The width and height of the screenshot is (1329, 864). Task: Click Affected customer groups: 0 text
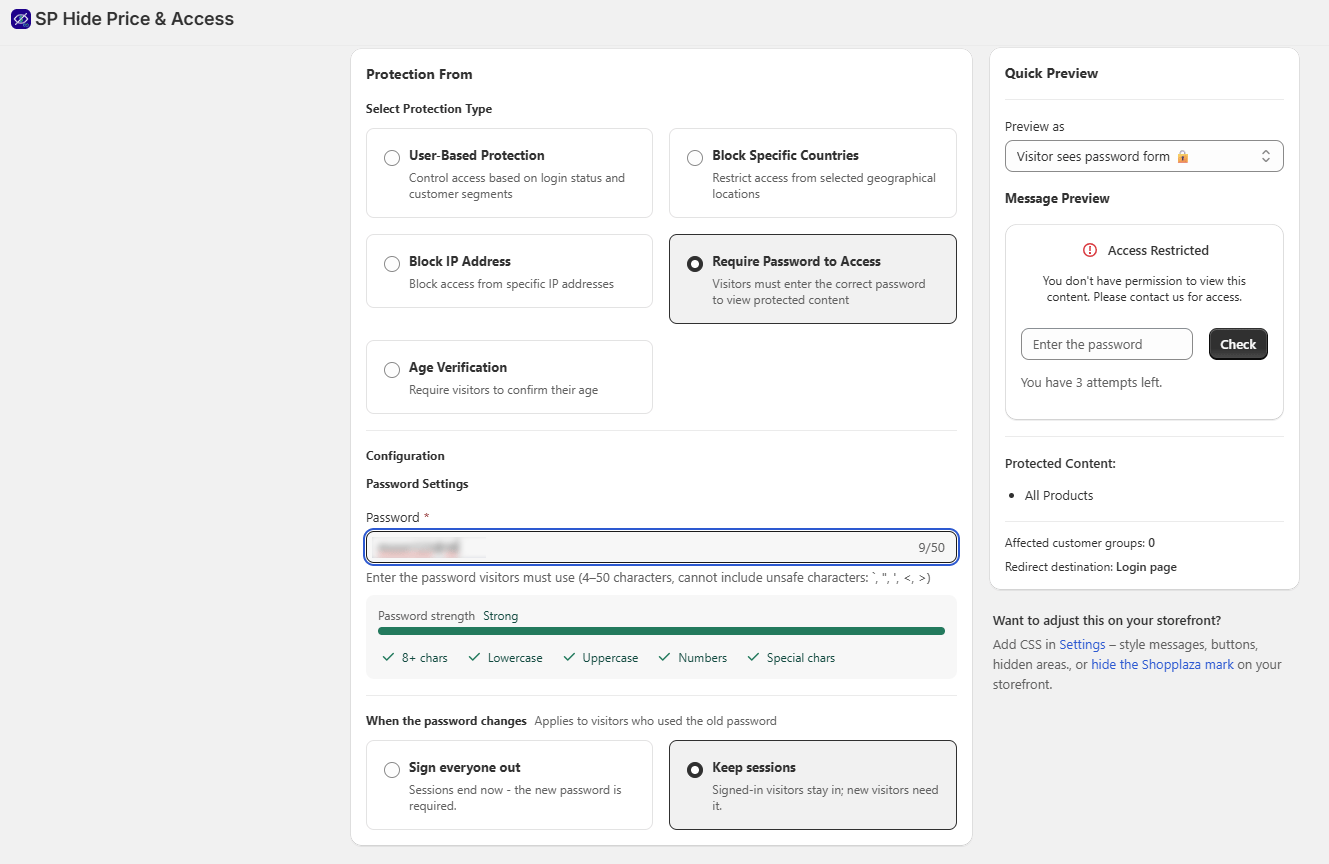coord(1080,543)
